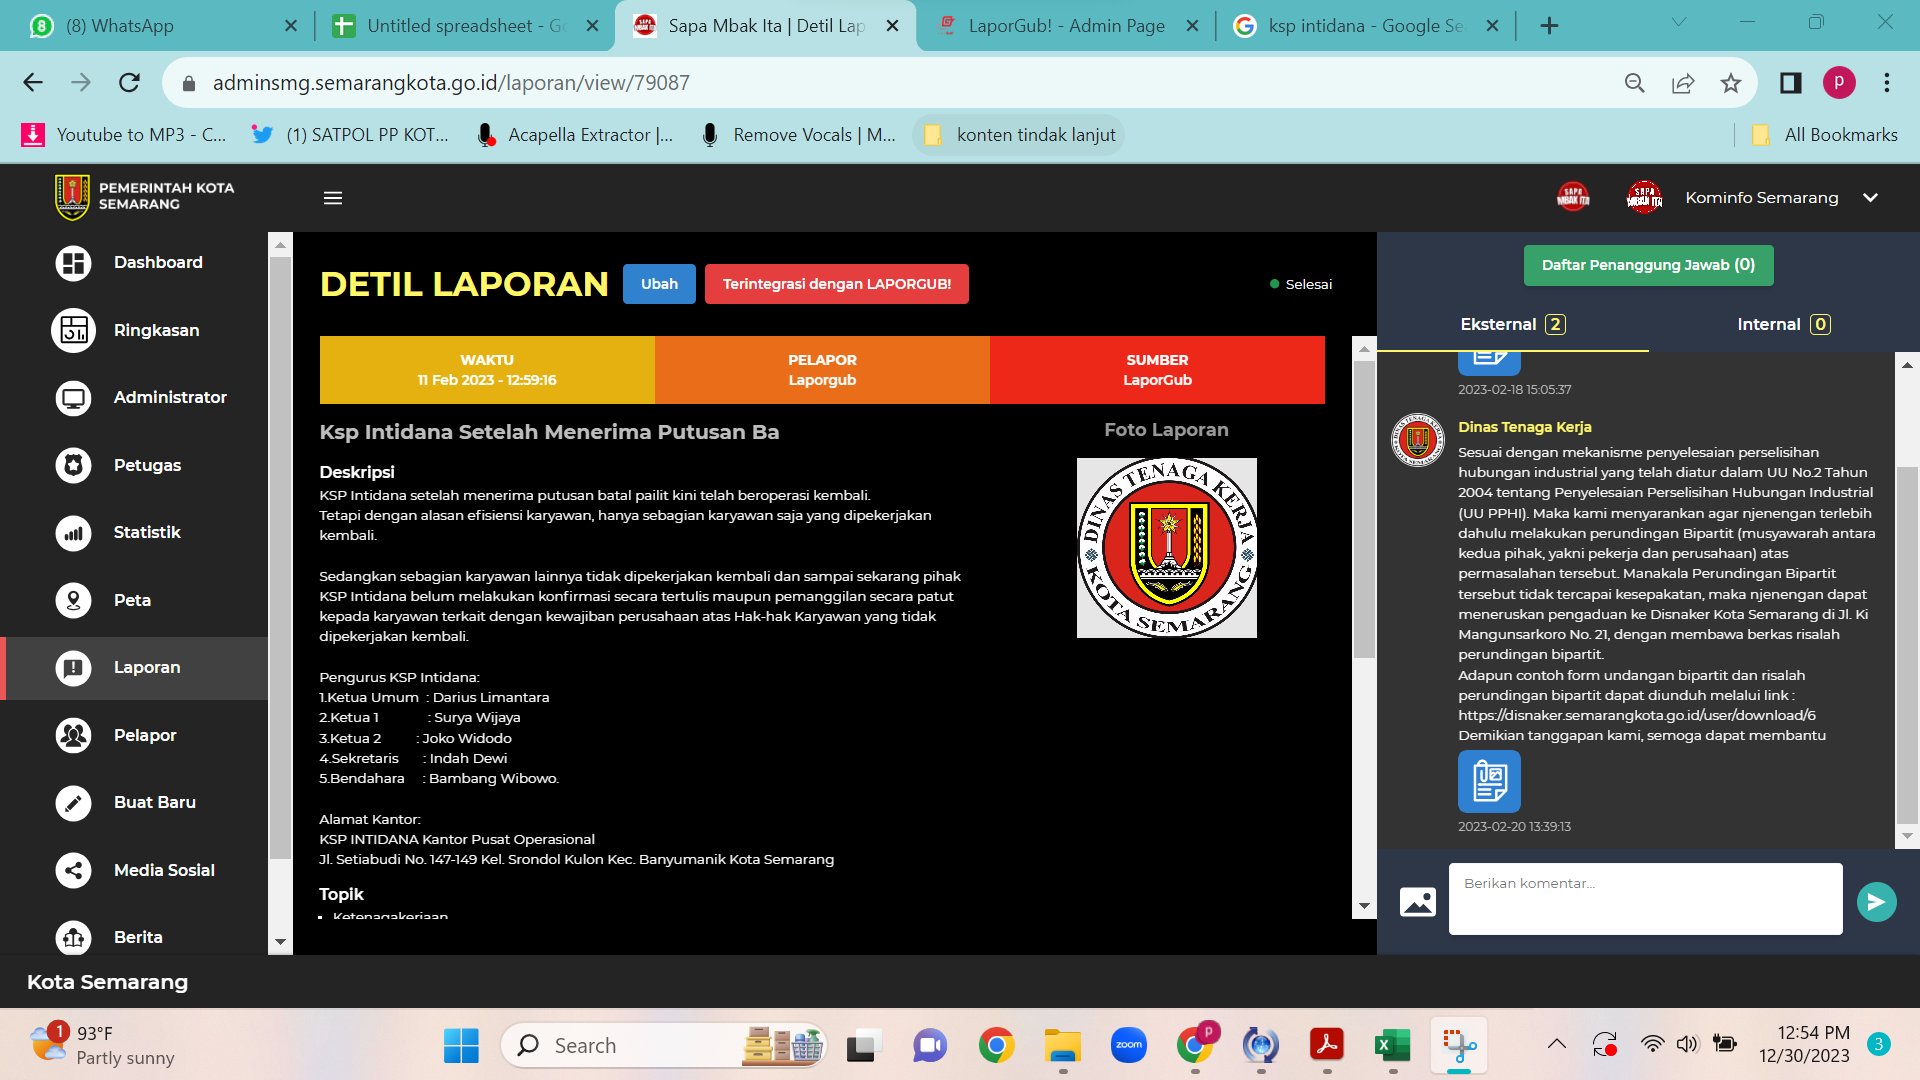Open the Ringkasan sidebar icon

pyautogui.click(x=73, y=330)
